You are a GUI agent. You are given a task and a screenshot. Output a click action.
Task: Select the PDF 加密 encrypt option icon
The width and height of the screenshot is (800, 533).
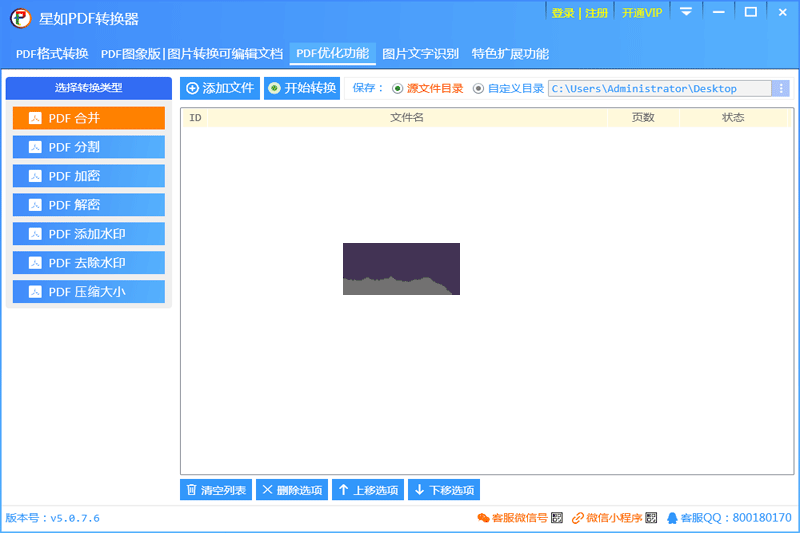pos(35,176)
